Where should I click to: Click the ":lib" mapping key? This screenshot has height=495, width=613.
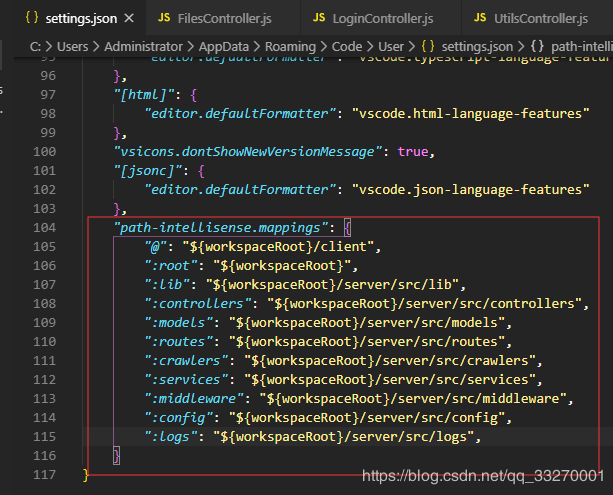coord(167,285)
